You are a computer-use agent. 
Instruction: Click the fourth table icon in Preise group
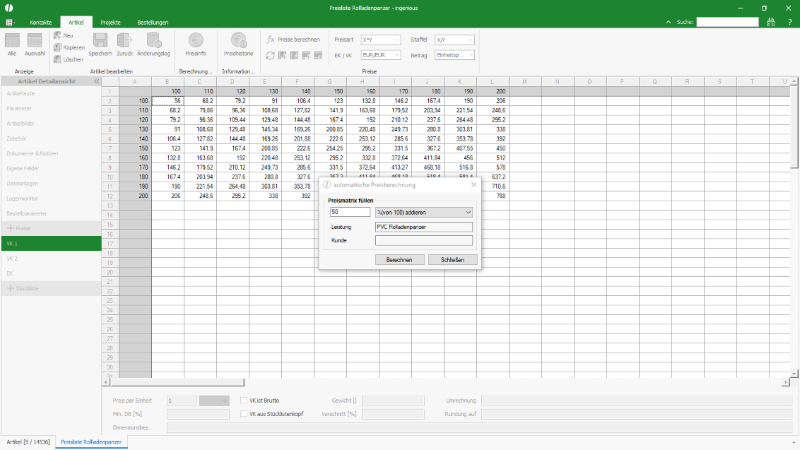pos(318,55)
